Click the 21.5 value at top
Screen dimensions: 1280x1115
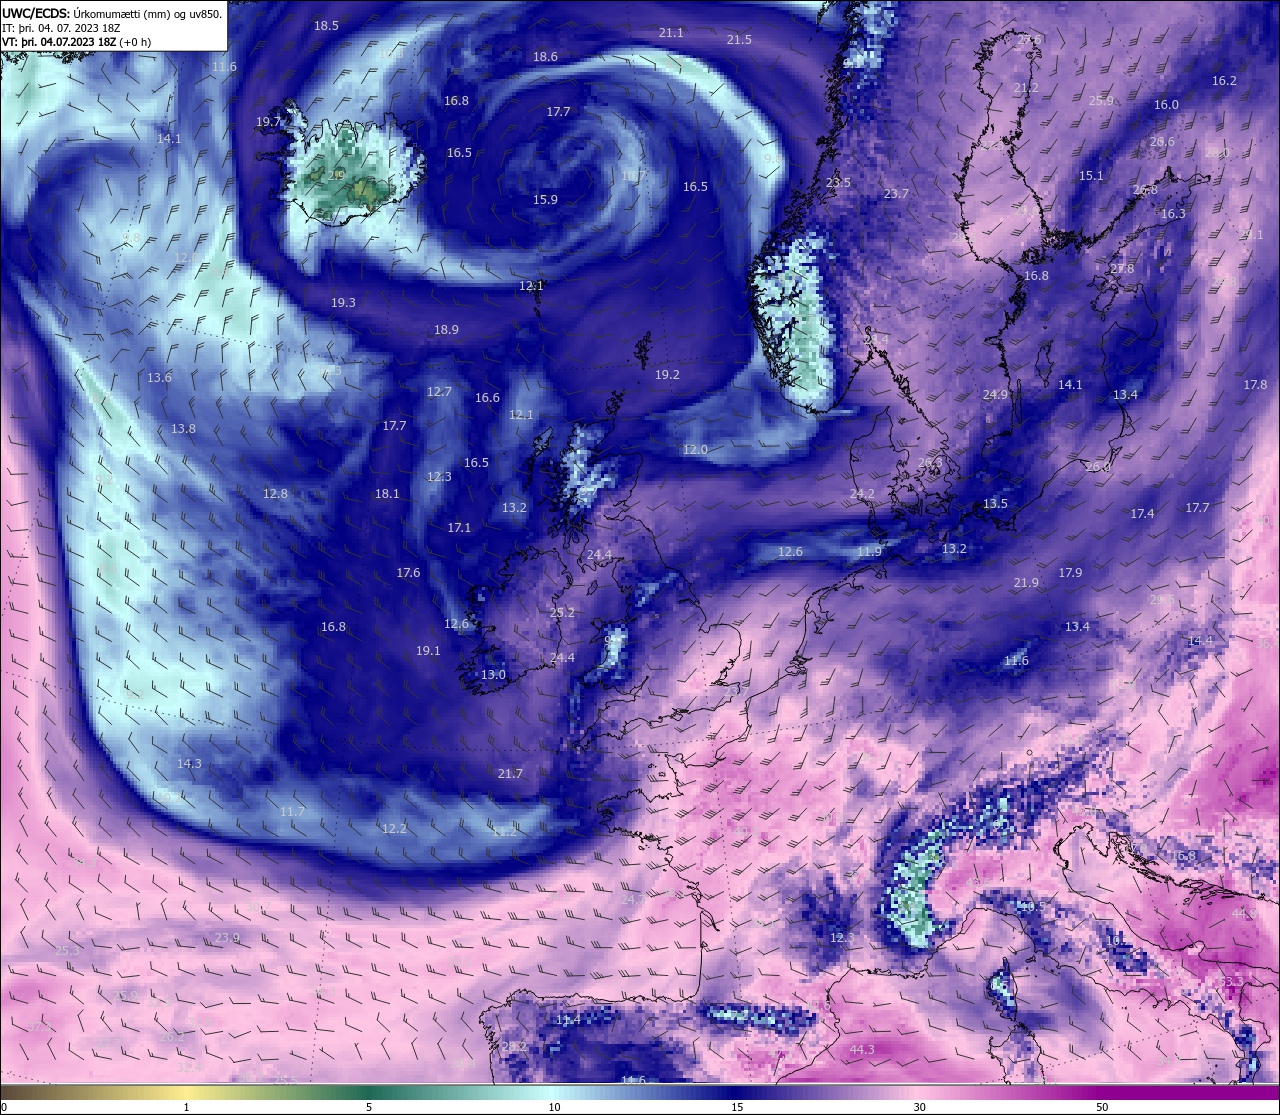click(x=739, y=39)
